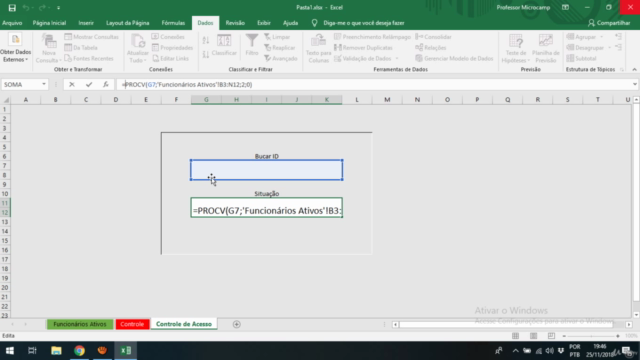Click Limpar filter option
Viewport: 640px width, 360px height.
pos(277,37)
